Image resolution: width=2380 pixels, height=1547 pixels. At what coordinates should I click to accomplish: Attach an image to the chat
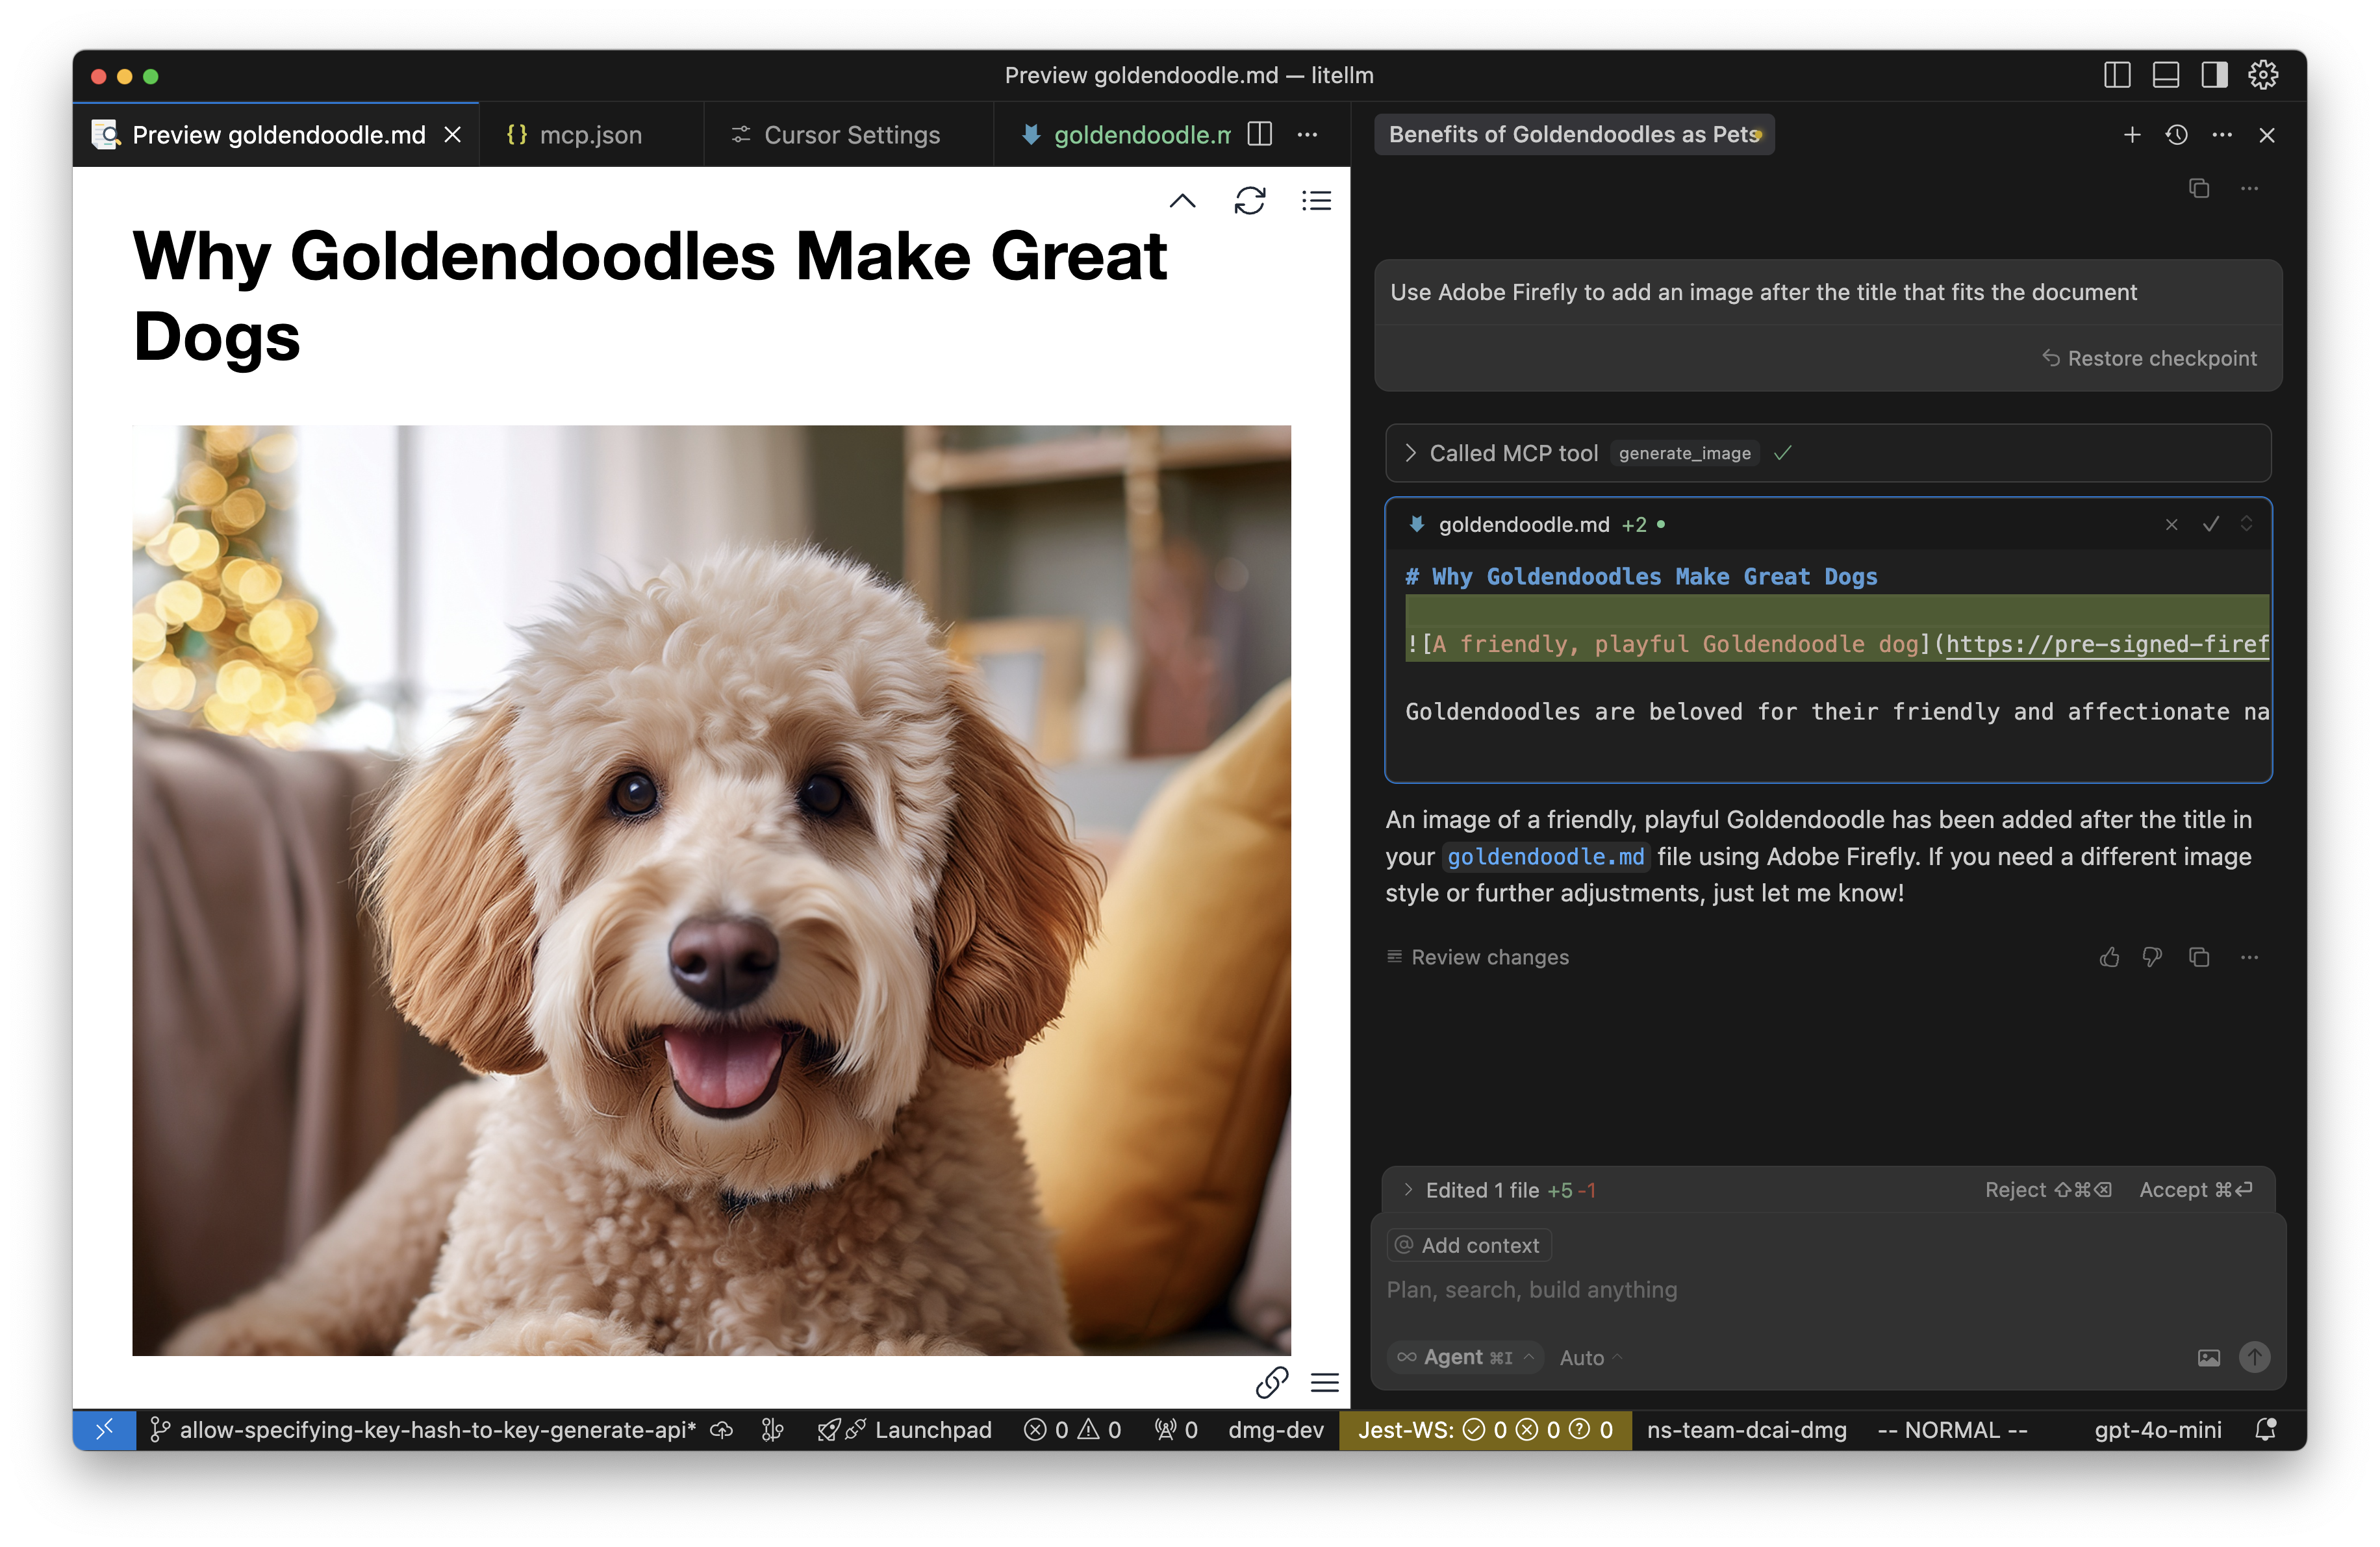pos(2208,1357)
